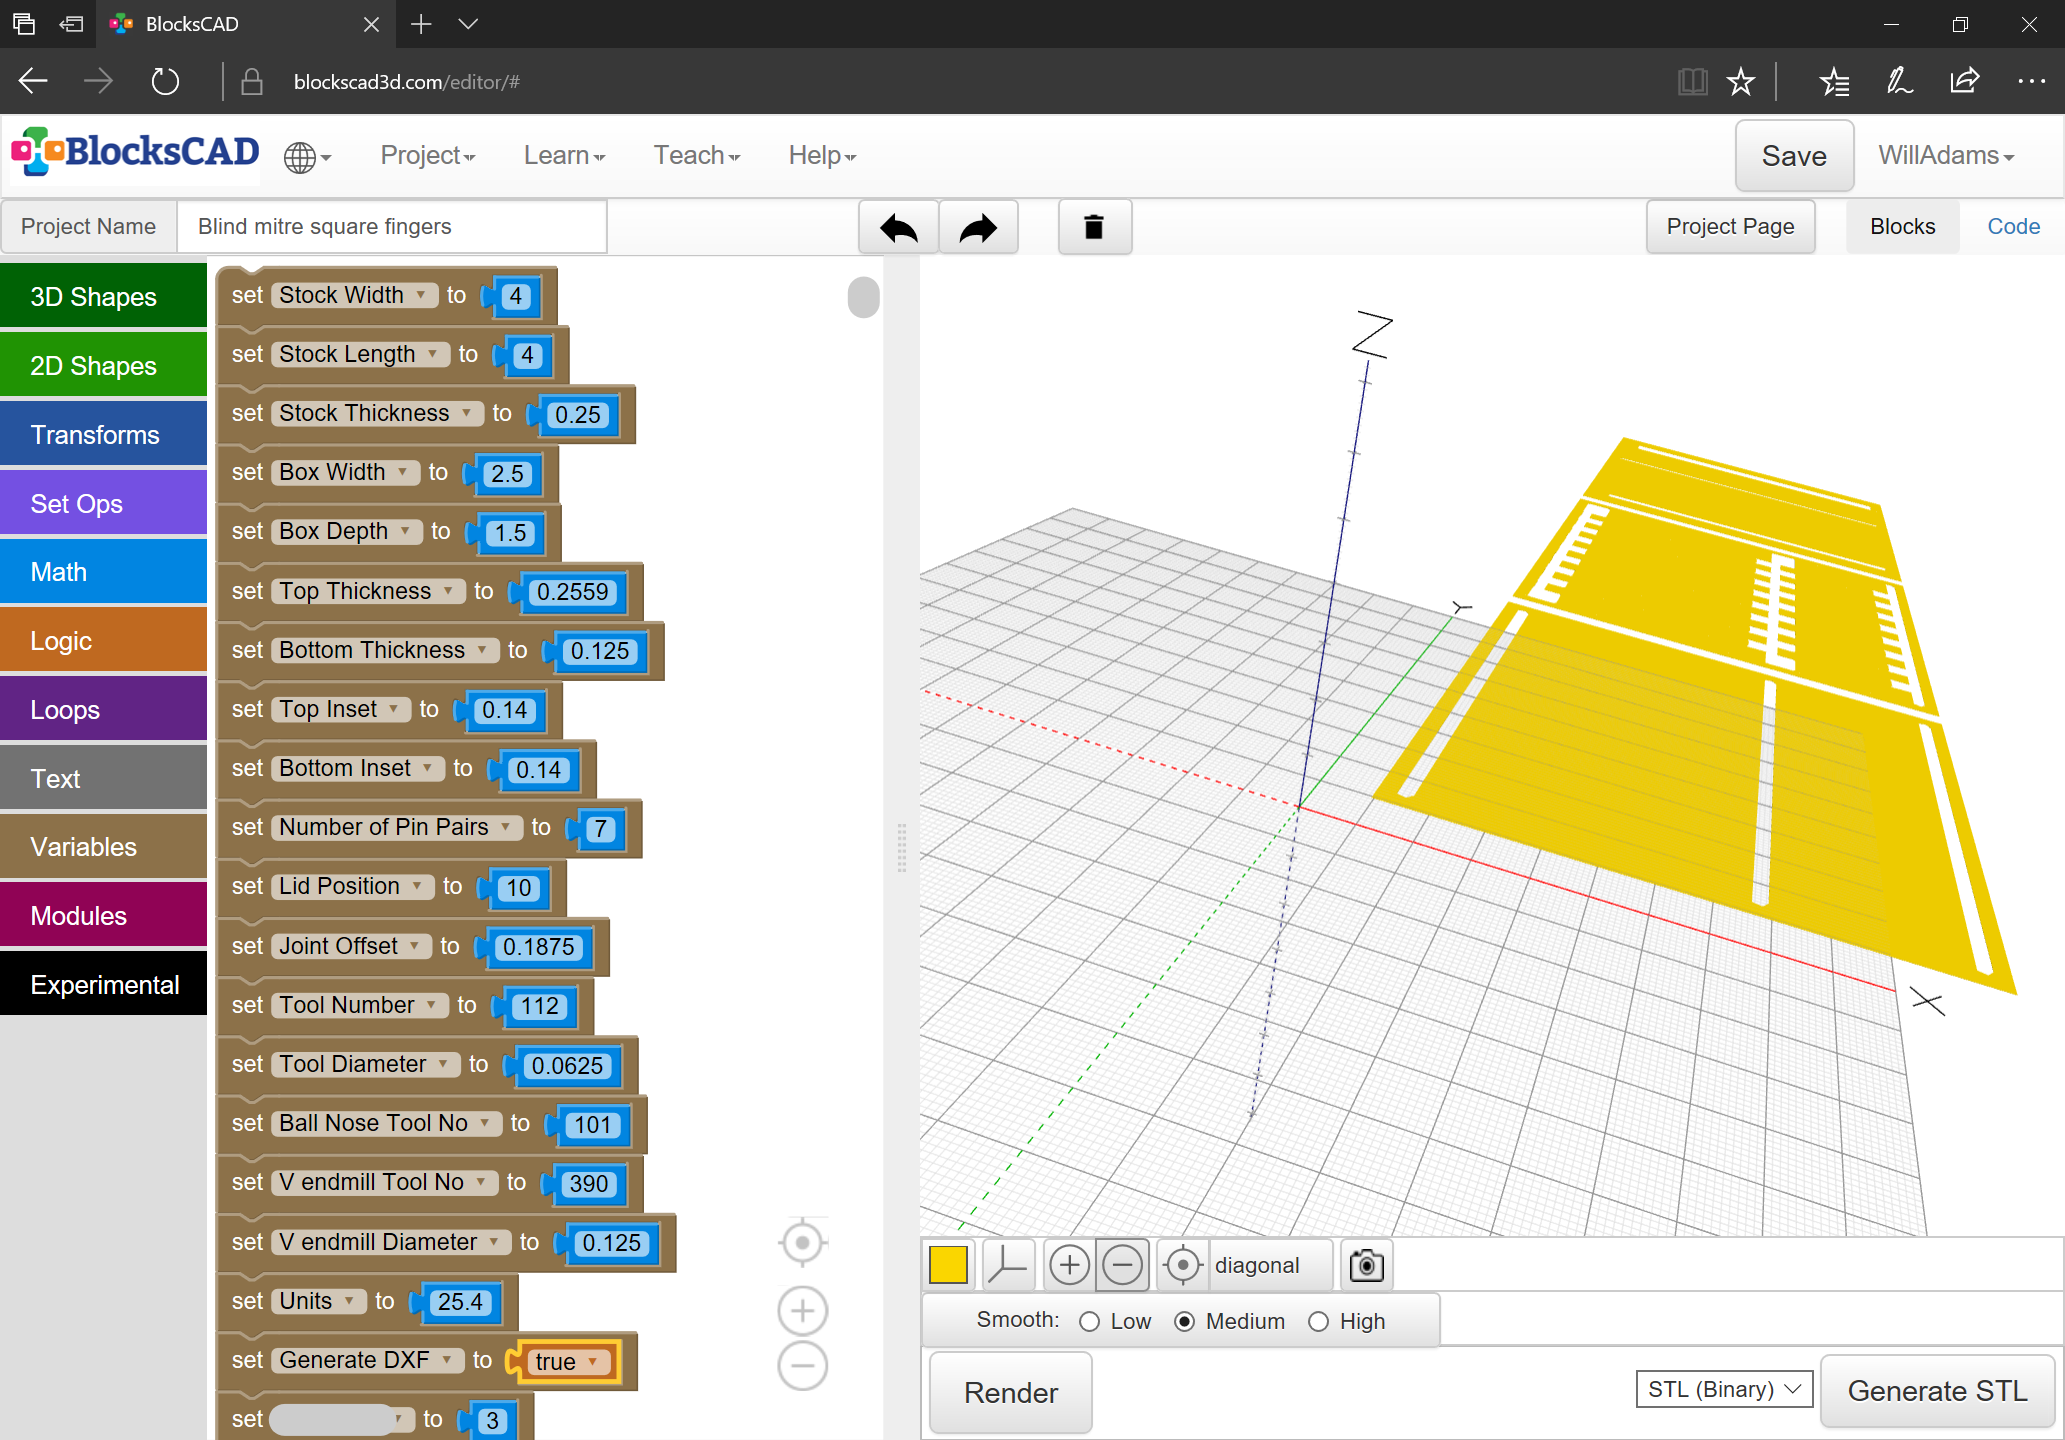Screen dimensions: 2065x1440
Task: Open the Experimental block category
Action: [104, 984]
